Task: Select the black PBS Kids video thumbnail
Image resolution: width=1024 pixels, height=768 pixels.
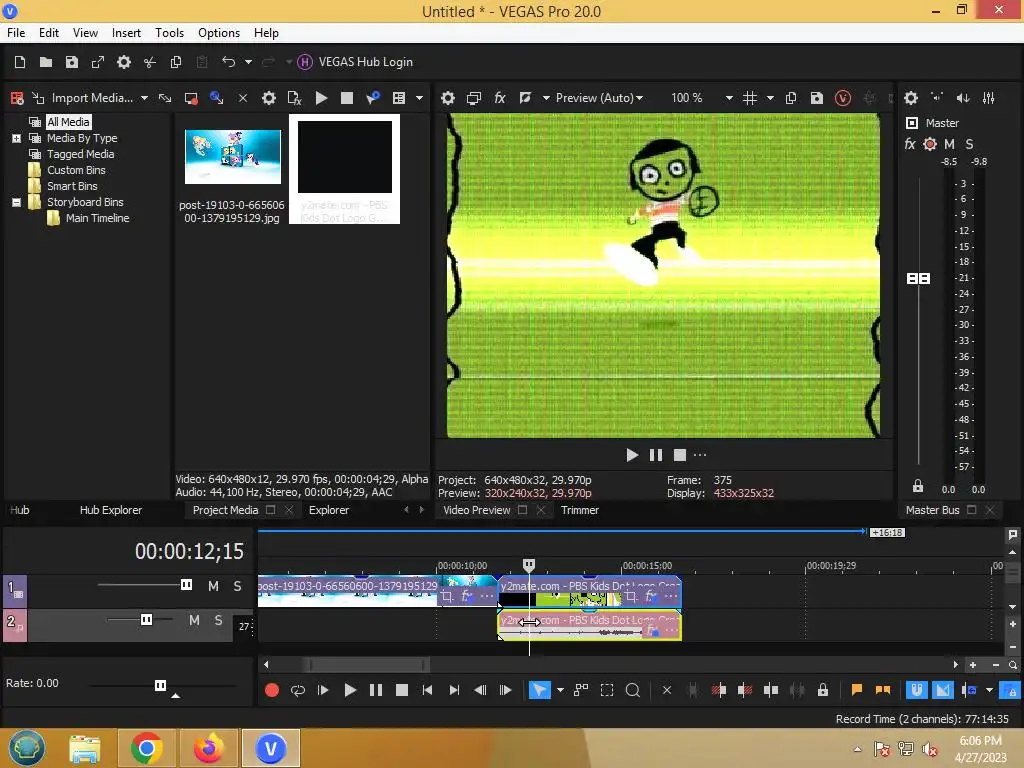Action: 345,157
